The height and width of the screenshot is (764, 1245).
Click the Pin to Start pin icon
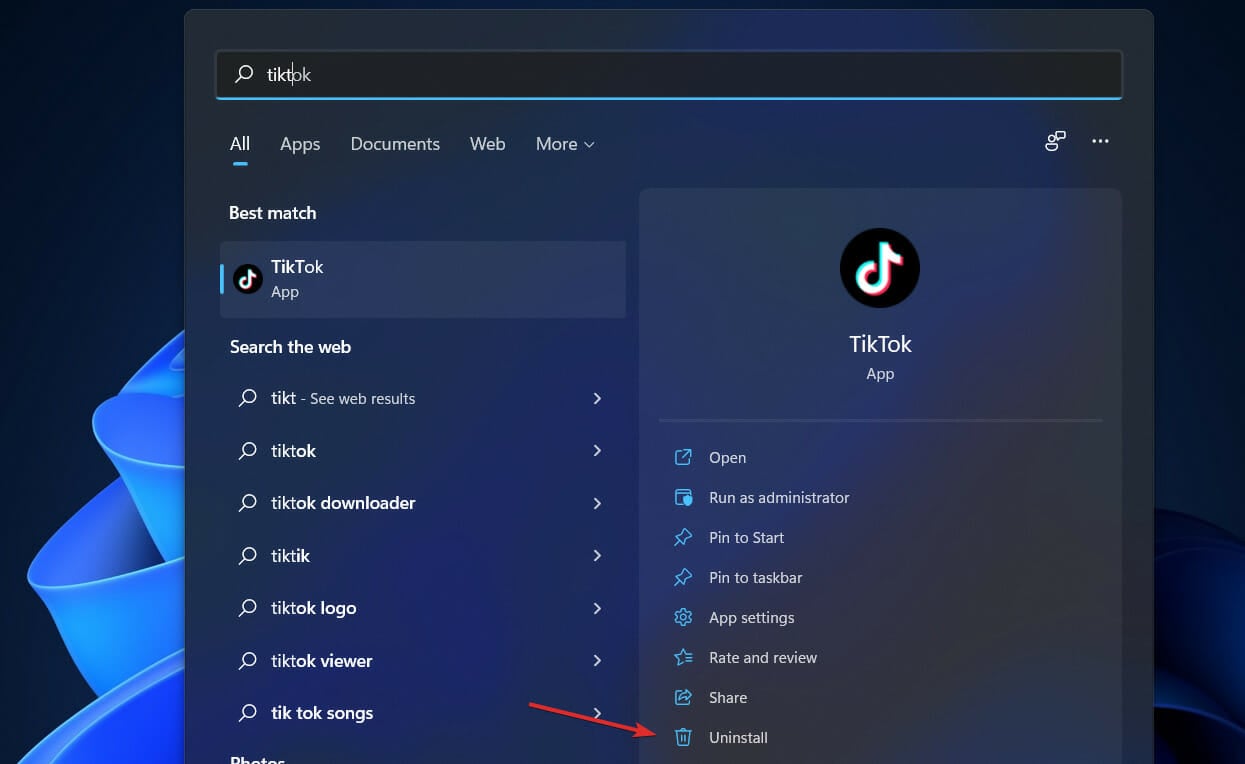(683, 537)
